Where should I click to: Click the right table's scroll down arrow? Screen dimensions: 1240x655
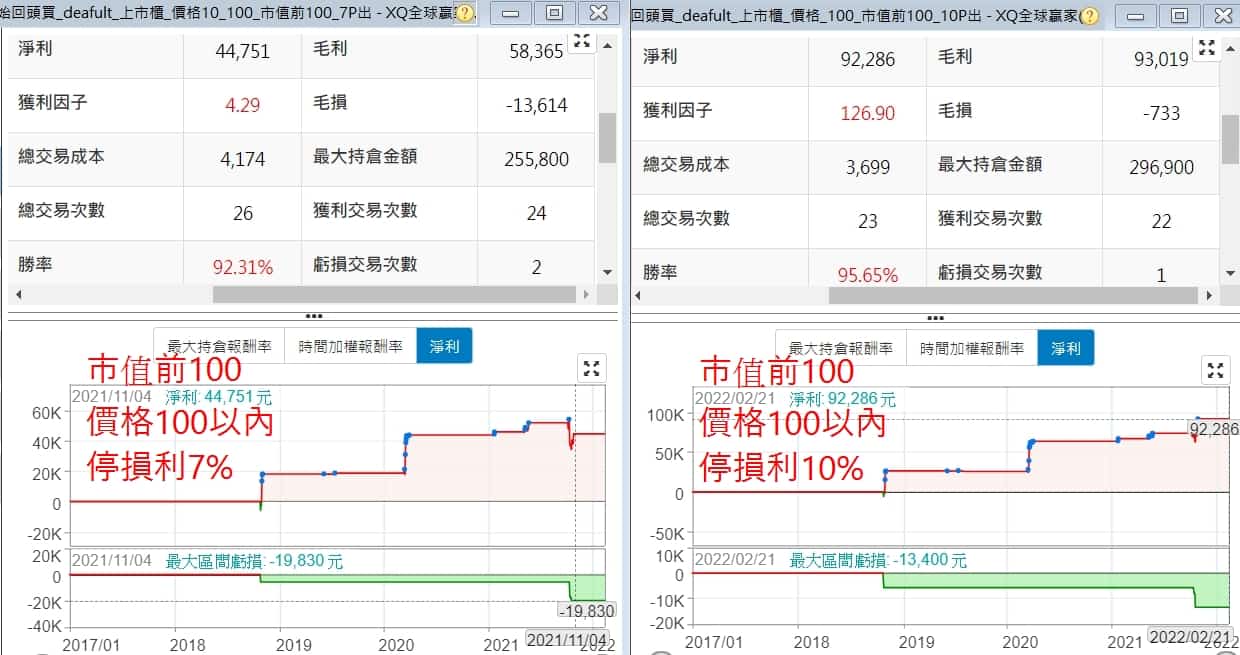point(1230,273)
